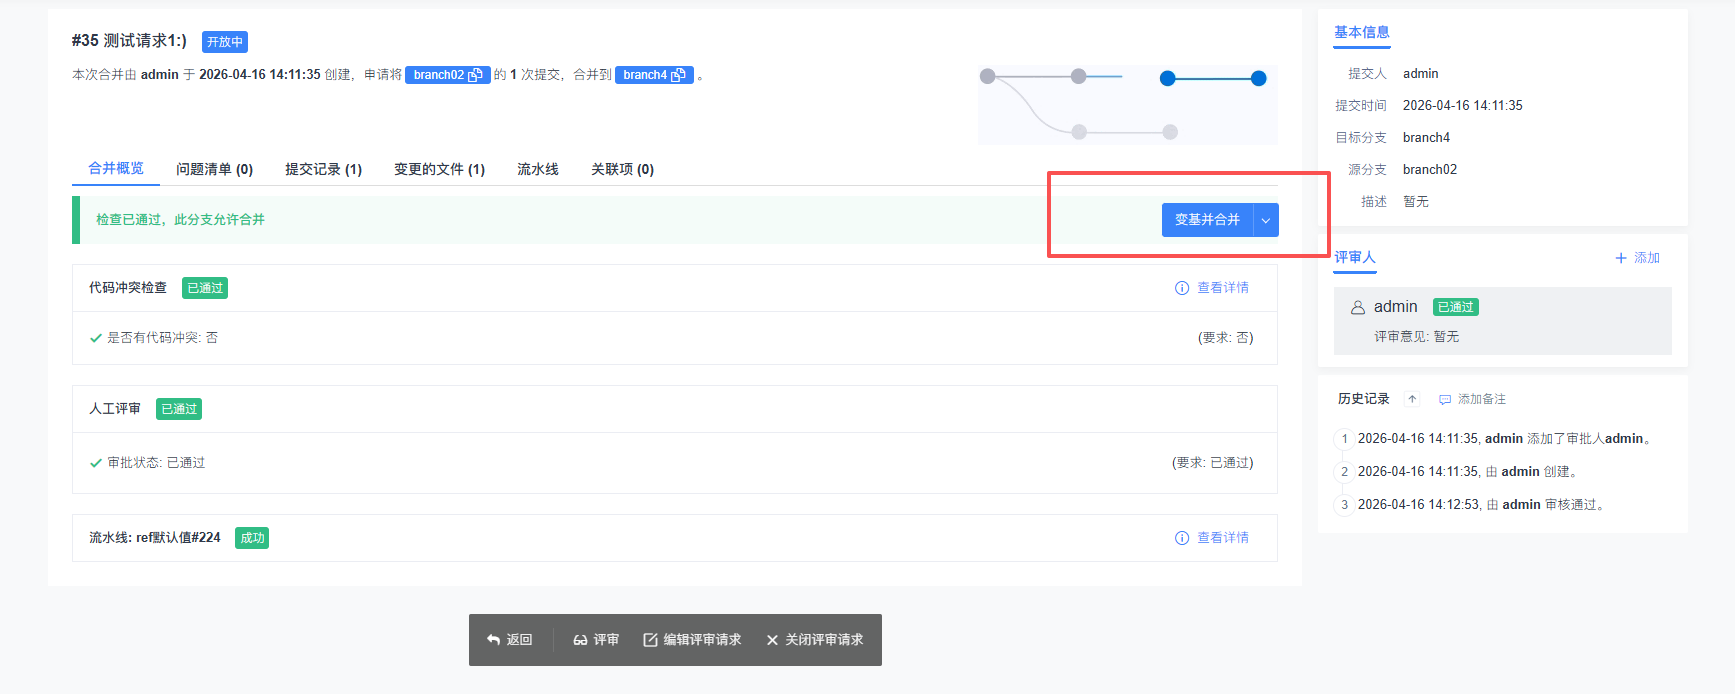Click the X icon next to 关闭评审请求
The image size is (1735, 694).
772,640
